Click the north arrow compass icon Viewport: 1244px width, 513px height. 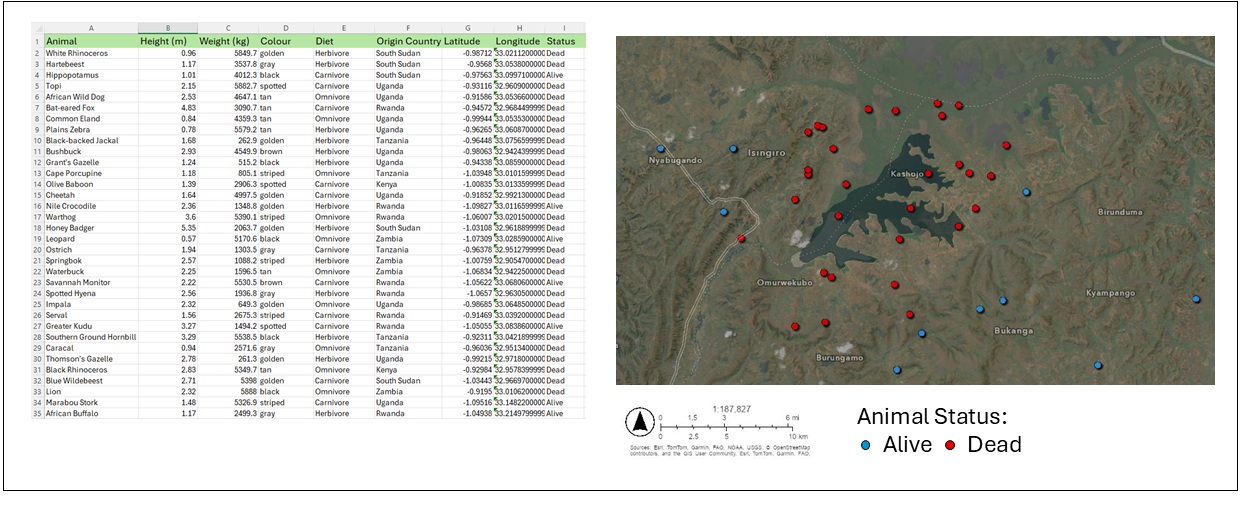[640, 423]
